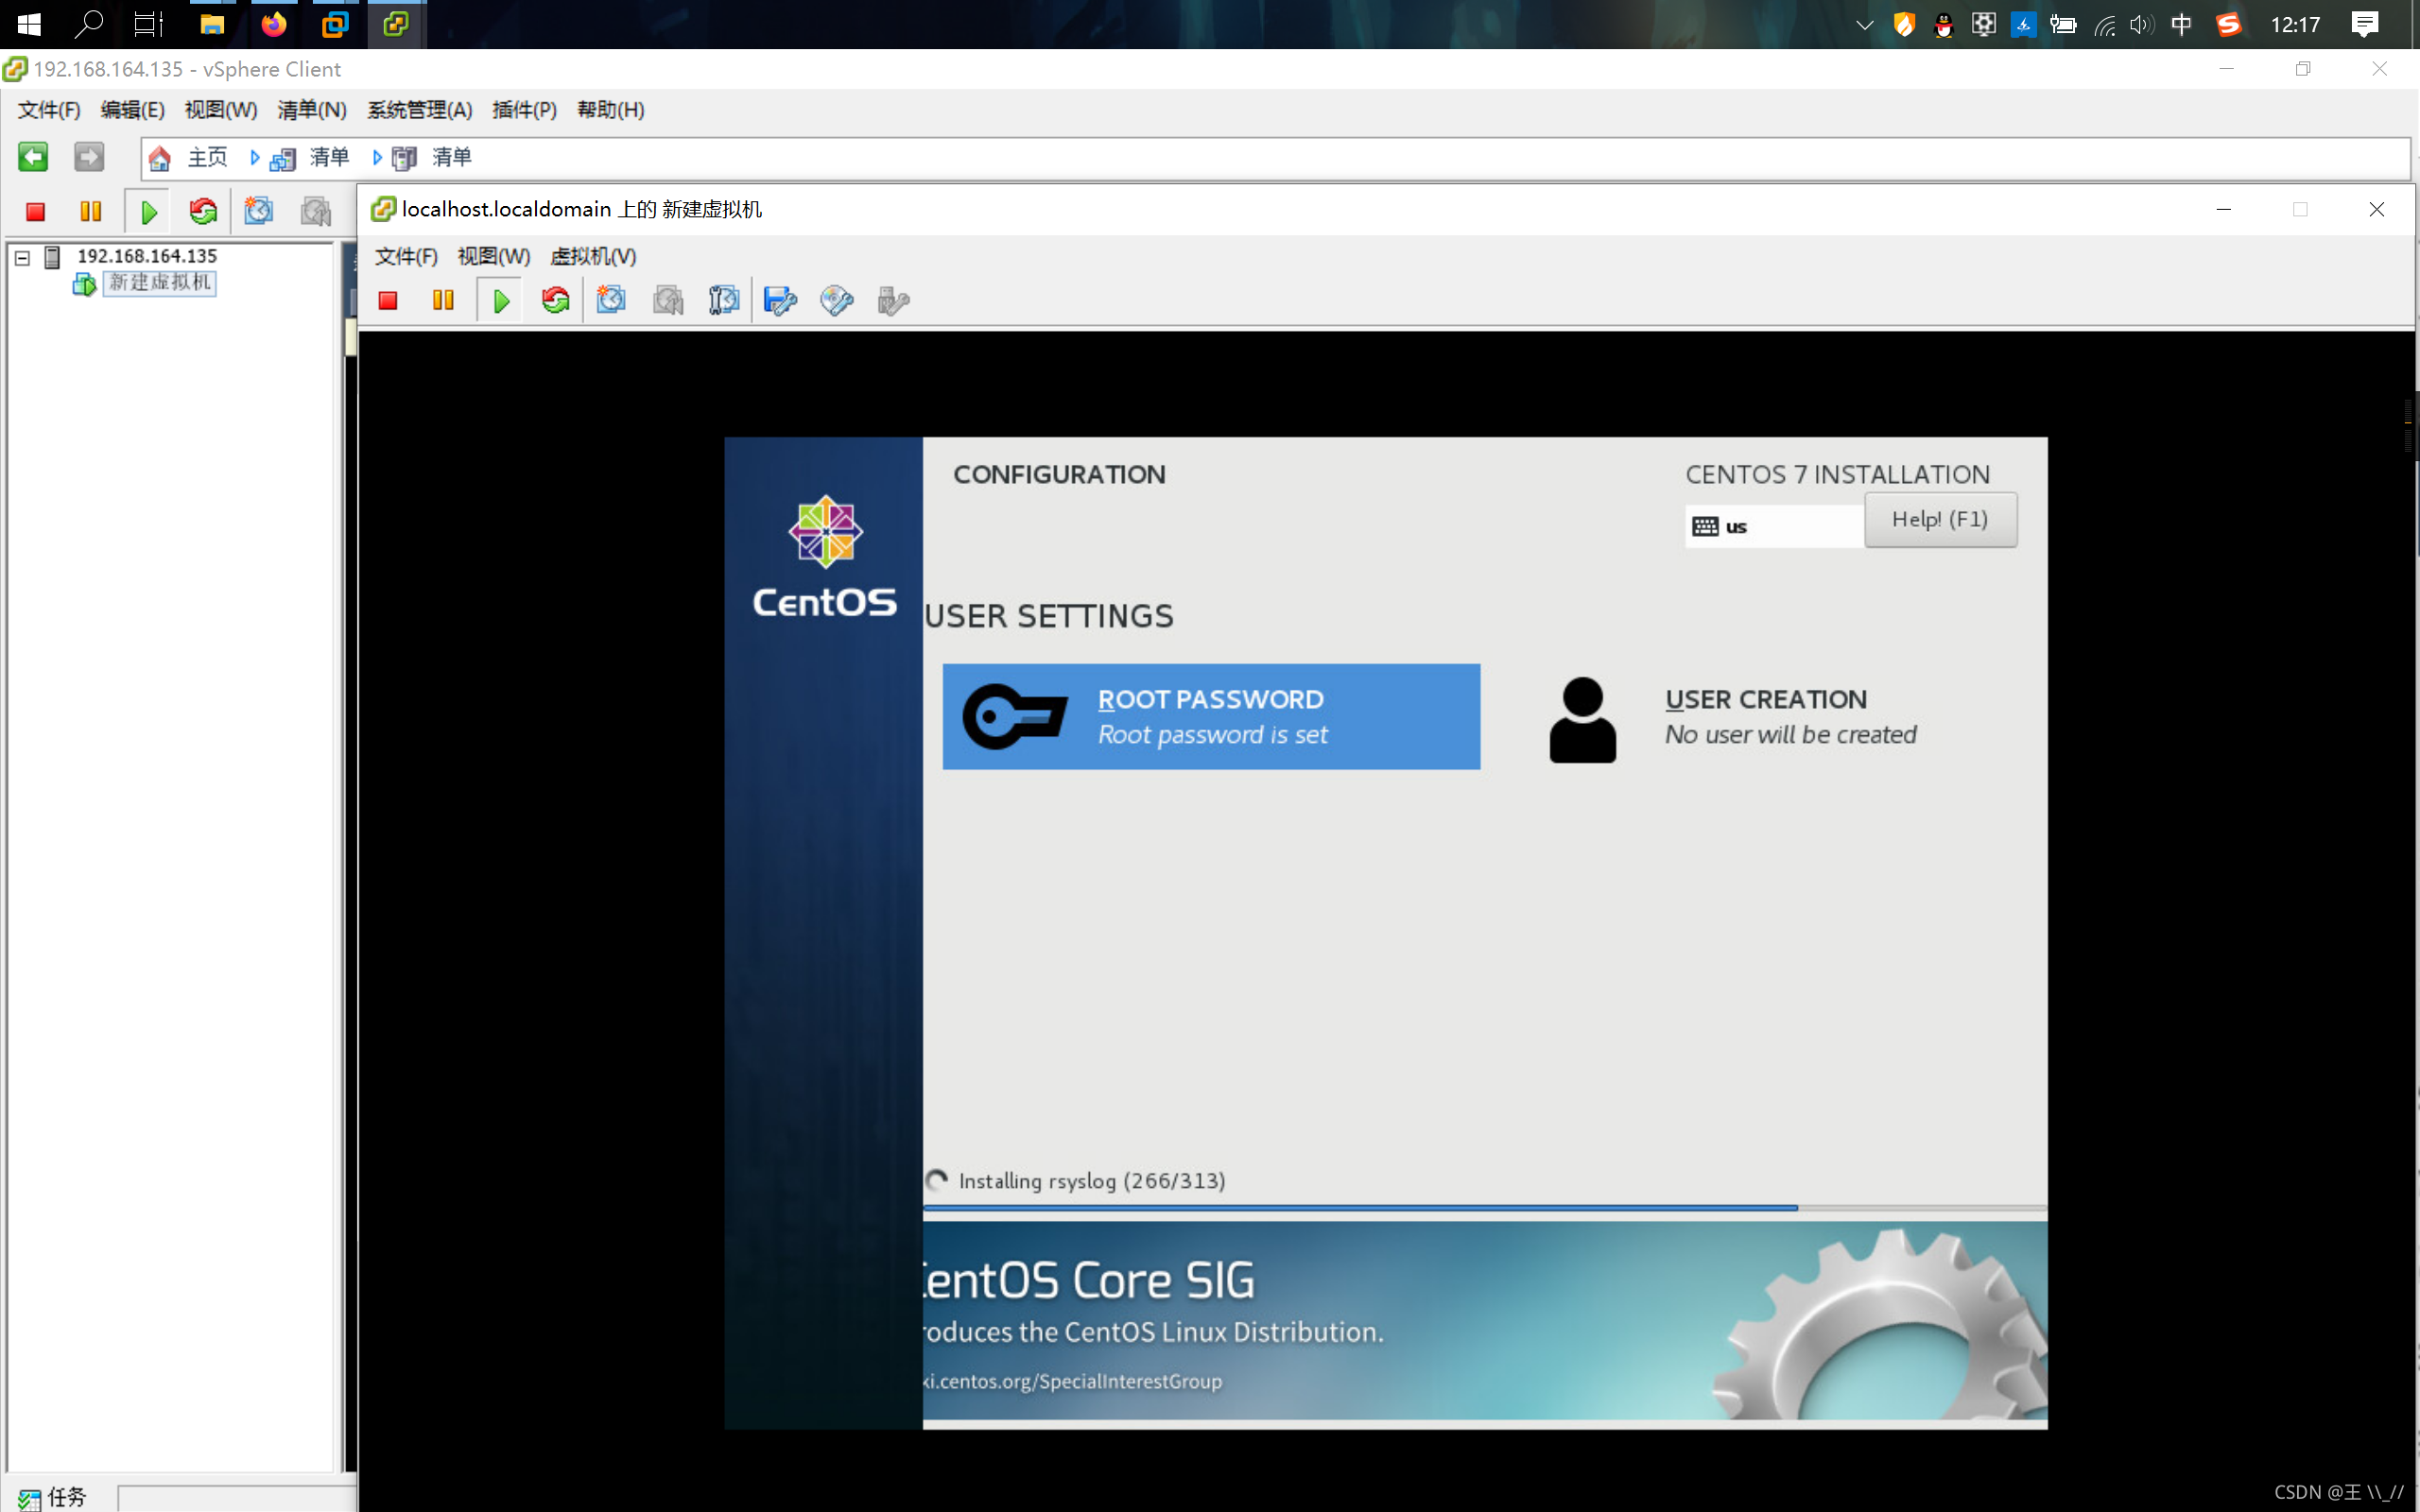Image resolution: width=2420 pixels, height=1512 pixels.
Task: Open Firefox from the taskbar
Action: (273, 24)
